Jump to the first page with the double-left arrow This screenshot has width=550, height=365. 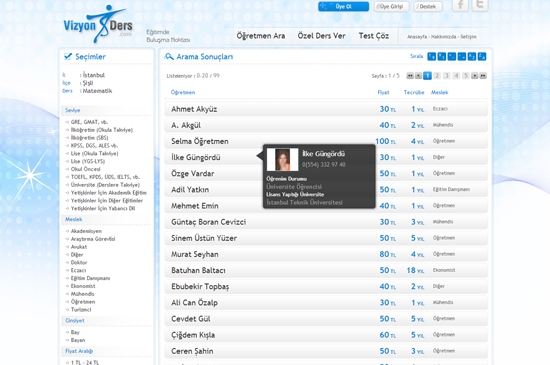point(410,75)
